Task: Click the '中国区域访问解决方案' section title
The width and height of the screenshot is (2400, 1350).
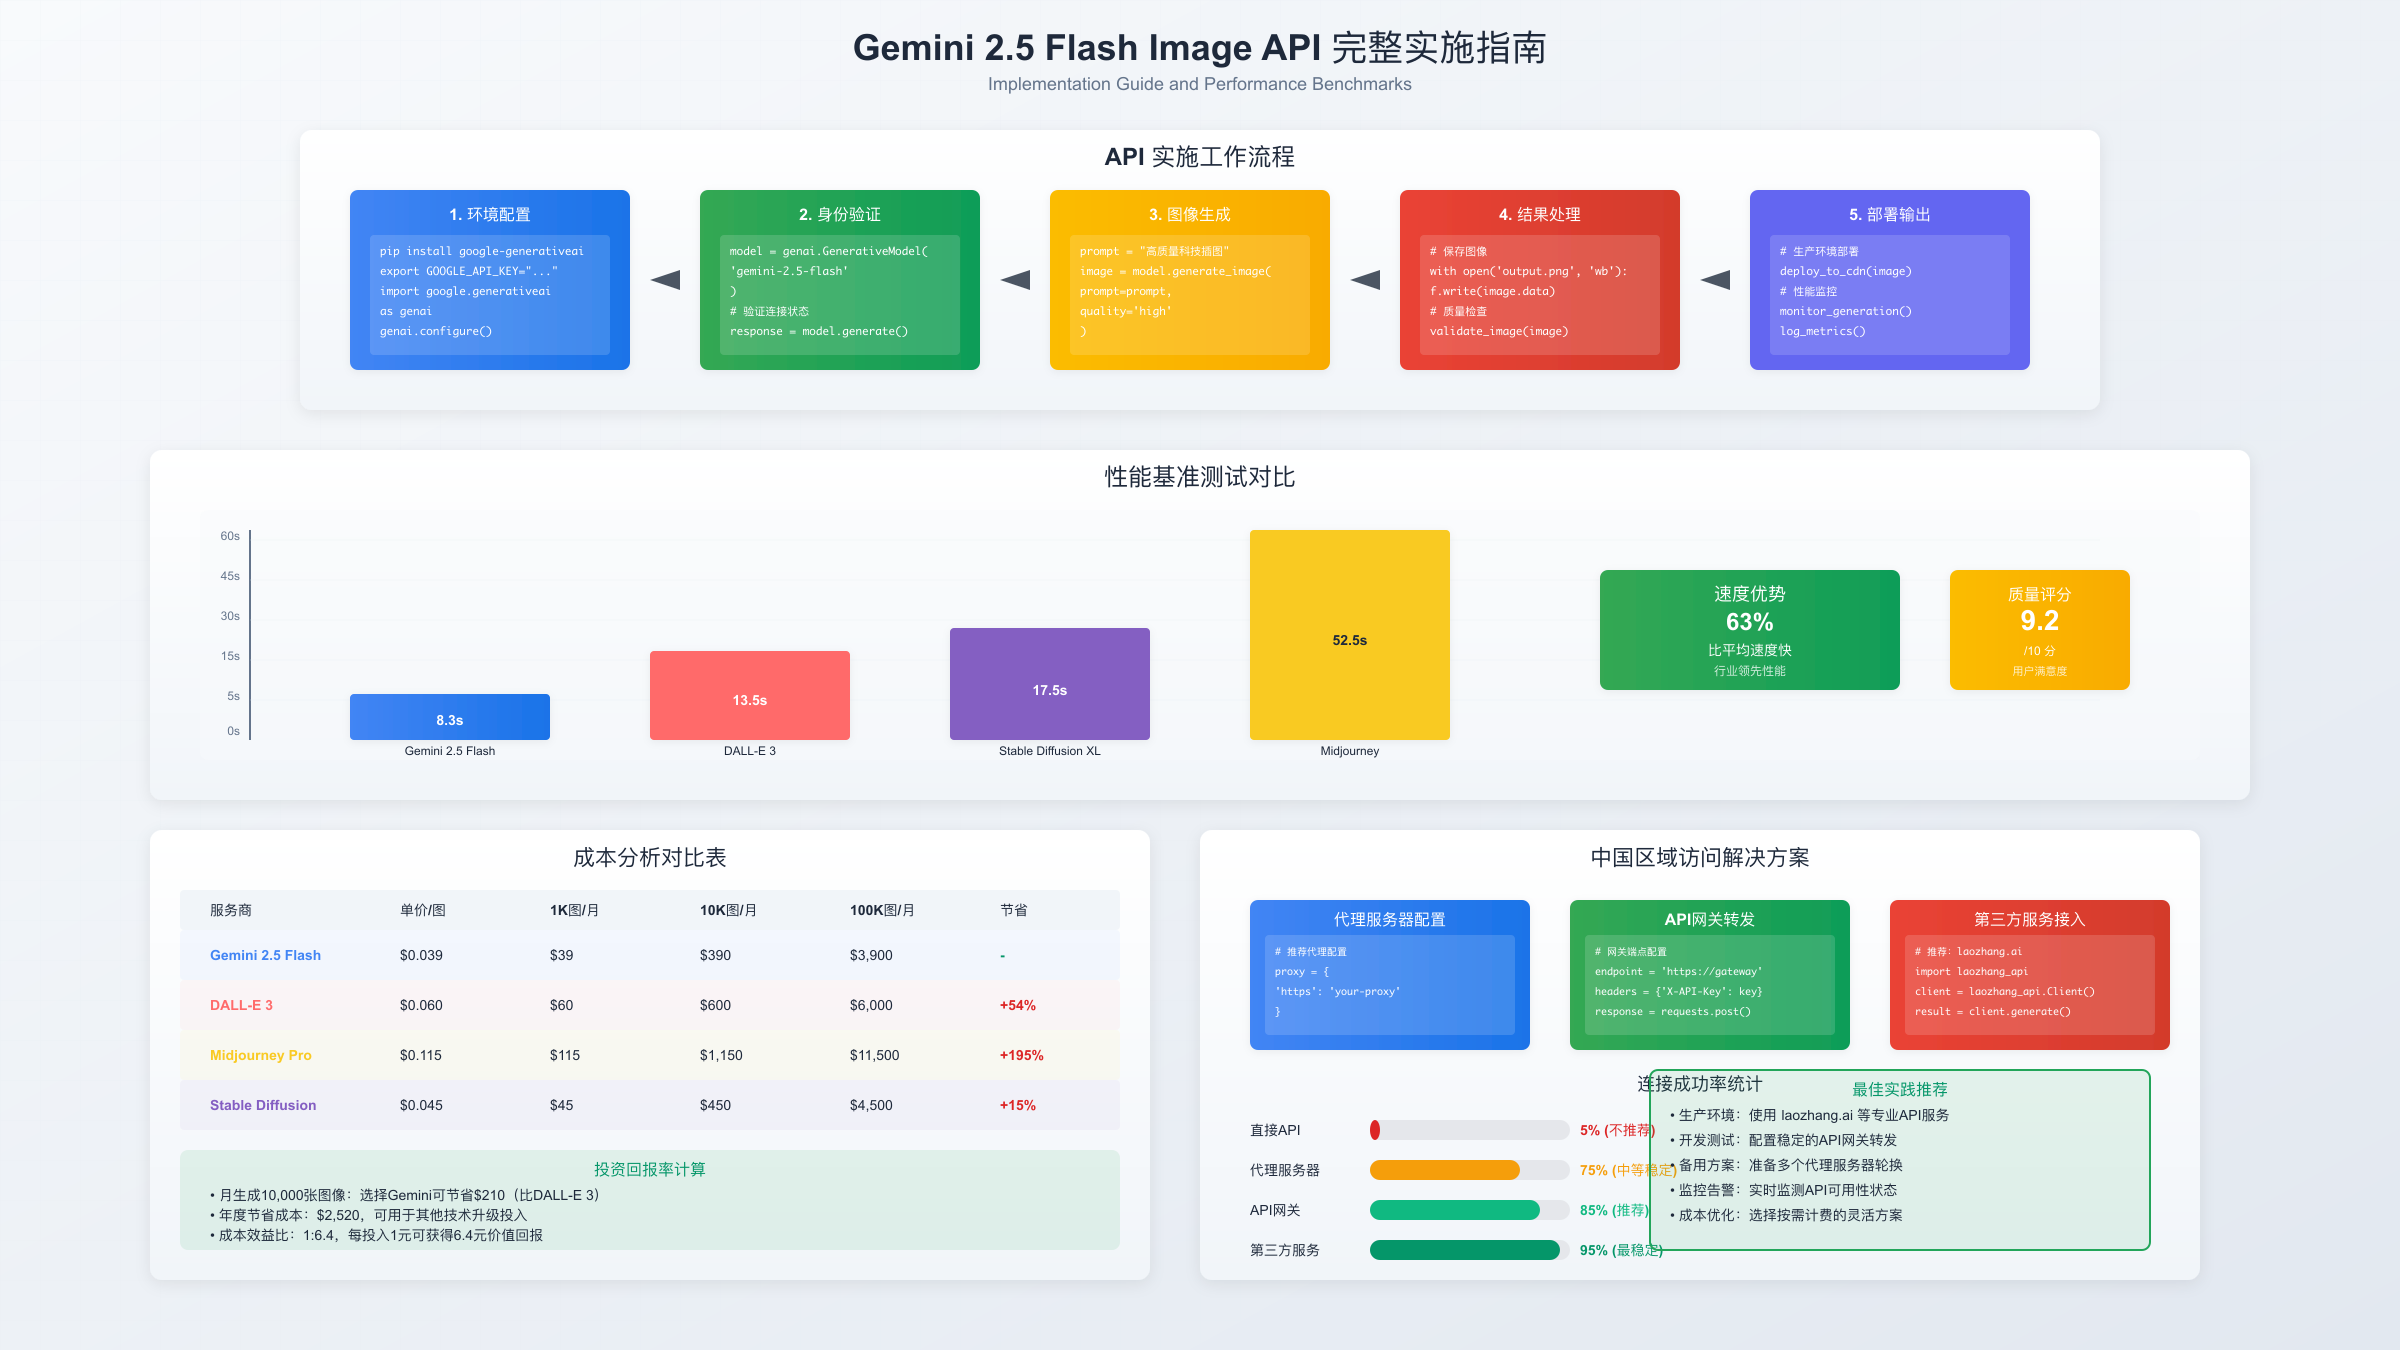Action: point(1700,857)
